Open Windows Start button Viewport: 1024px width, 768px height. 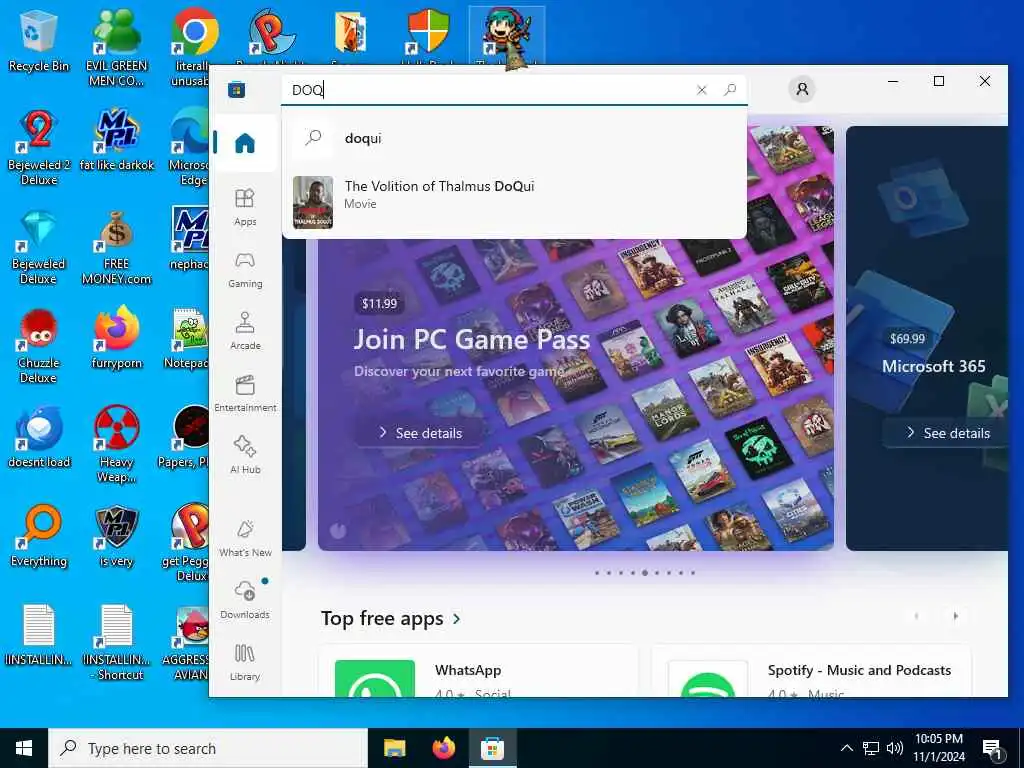point(24,748)
